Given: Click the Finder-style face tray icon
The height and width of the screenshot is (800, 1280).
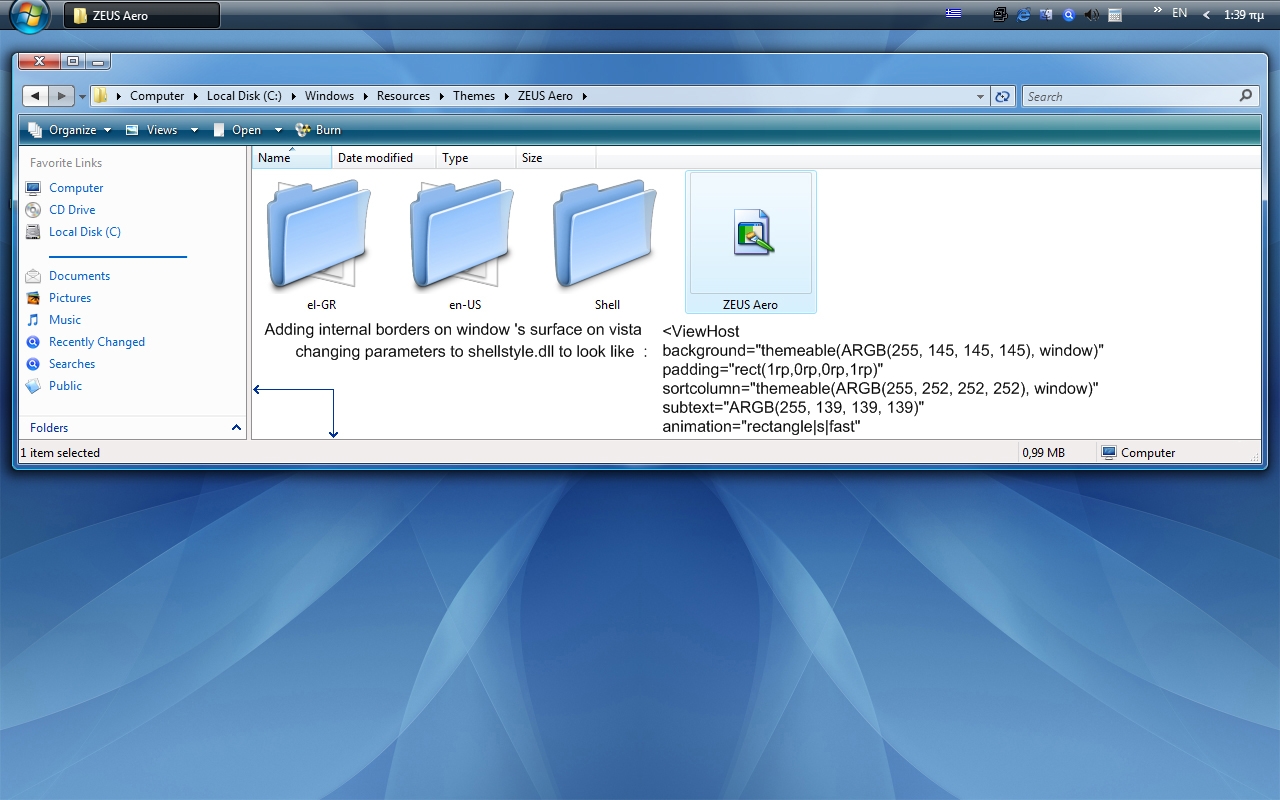Looking at the screenshot, I should pyautogui.click(x=1046, y=14).
